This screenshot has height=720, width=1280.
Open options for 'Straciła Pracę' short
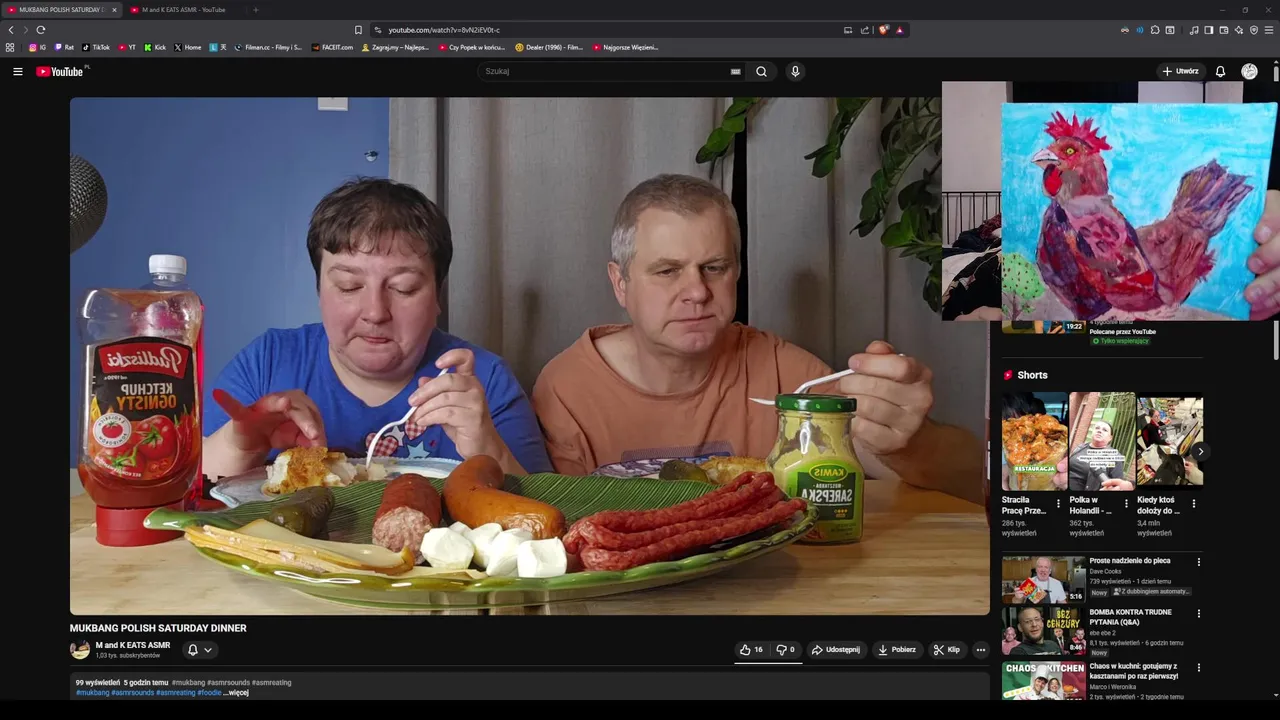[1058, 504]
